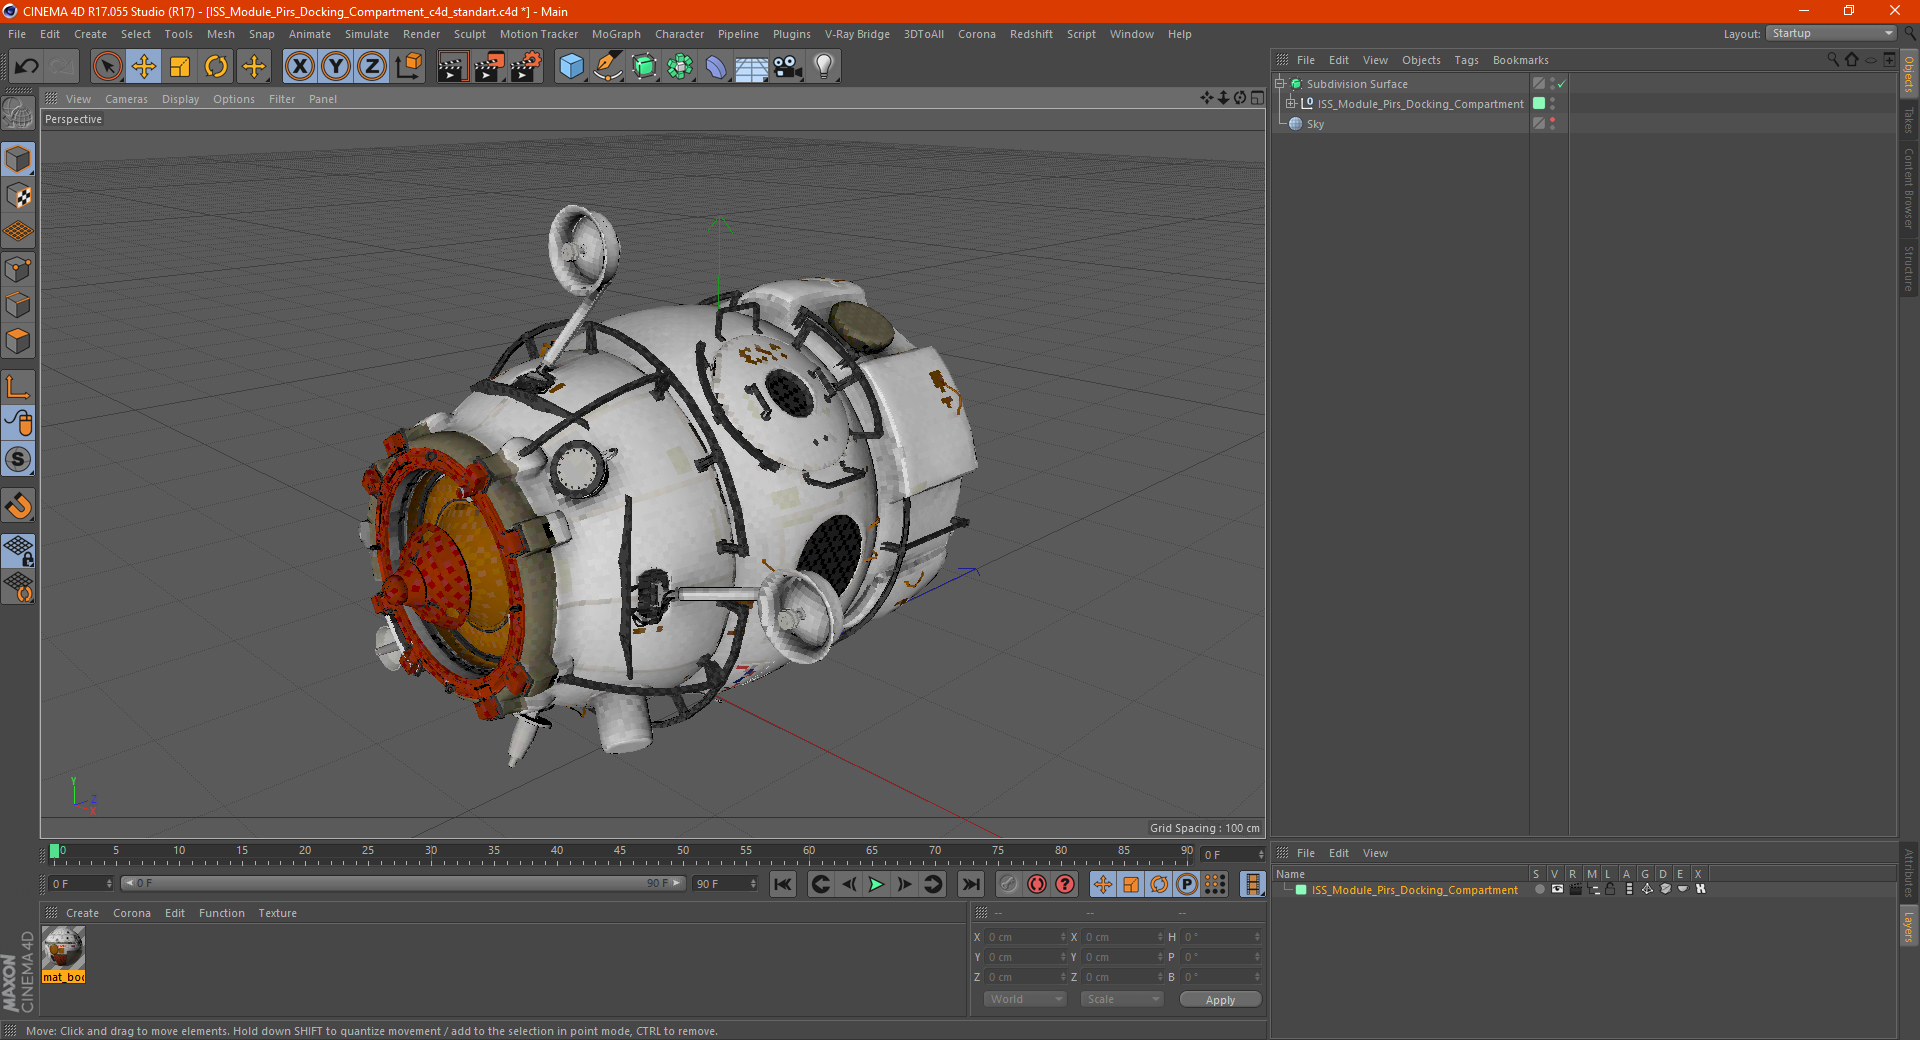Open the Bend deformer icon
The width and height of the screenshot is (1920, 1040).
[x=716, y=67]
